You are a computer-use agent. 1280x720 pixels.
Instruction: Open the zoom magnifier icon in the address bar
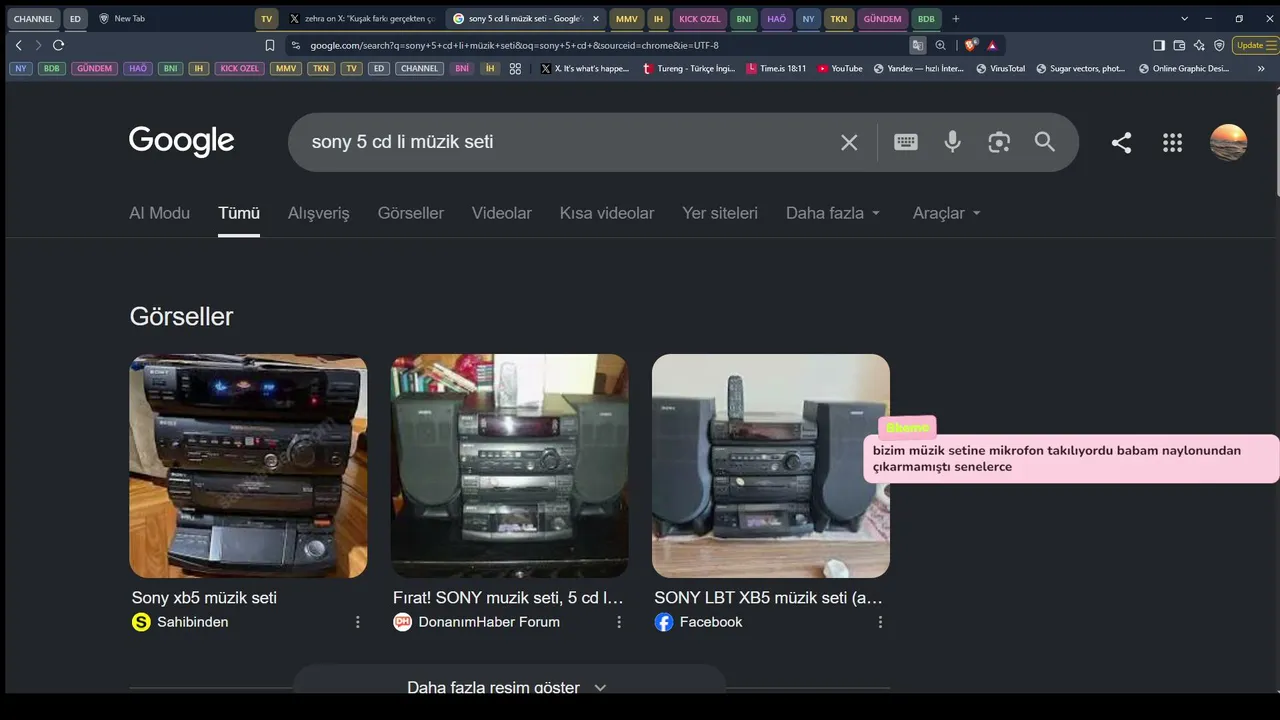[x=940, y=45]
